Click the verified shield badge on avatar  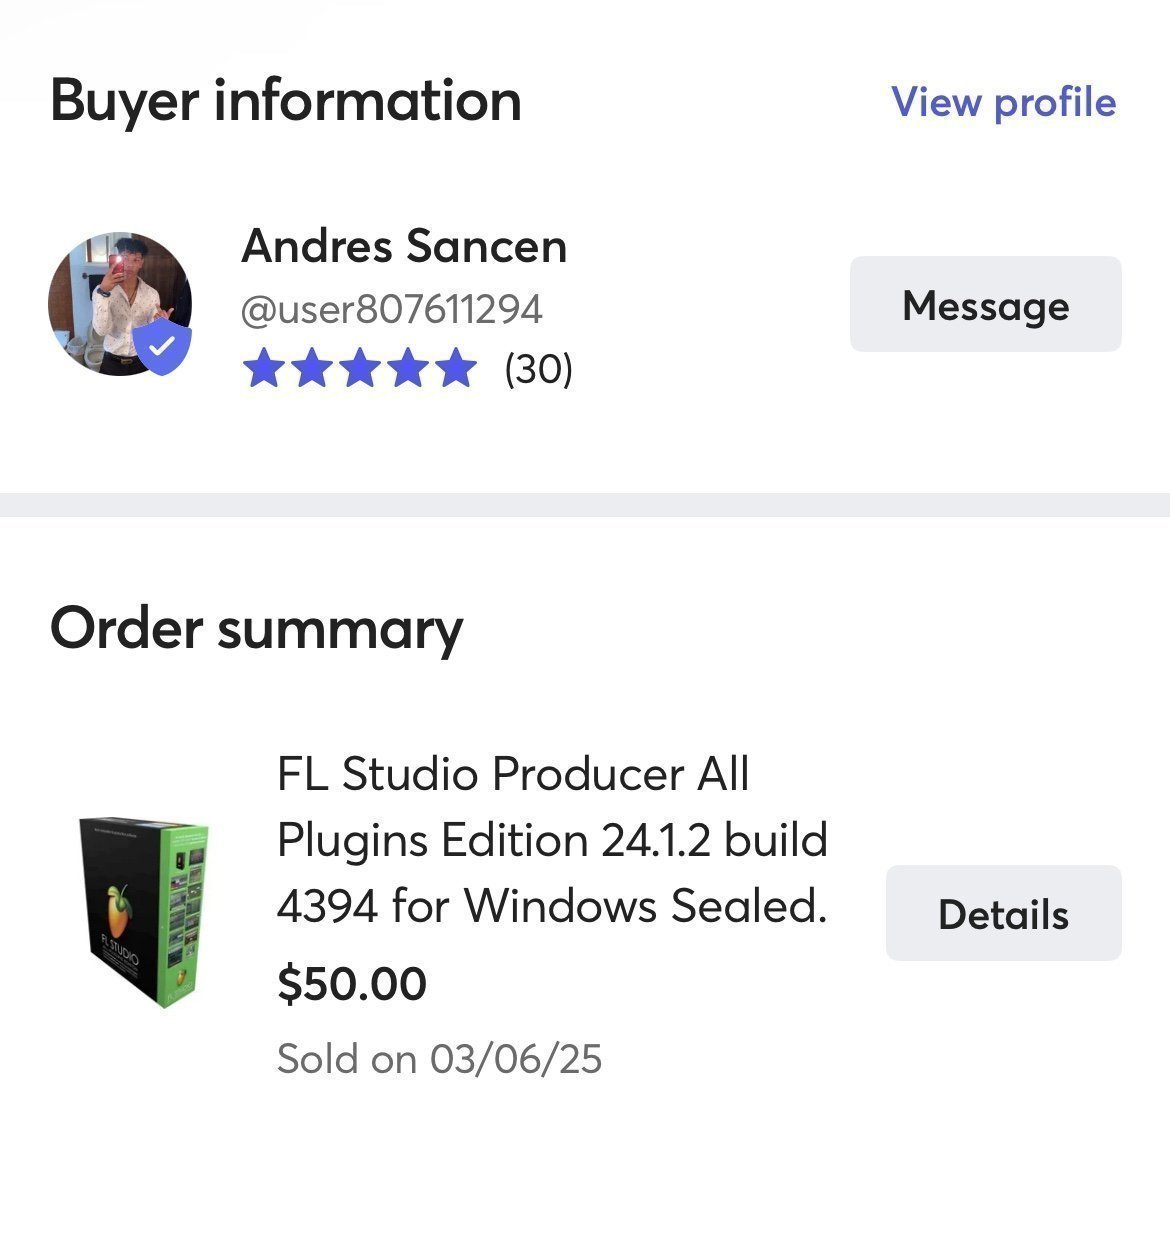pyautogui.click(x=162, y=347)
